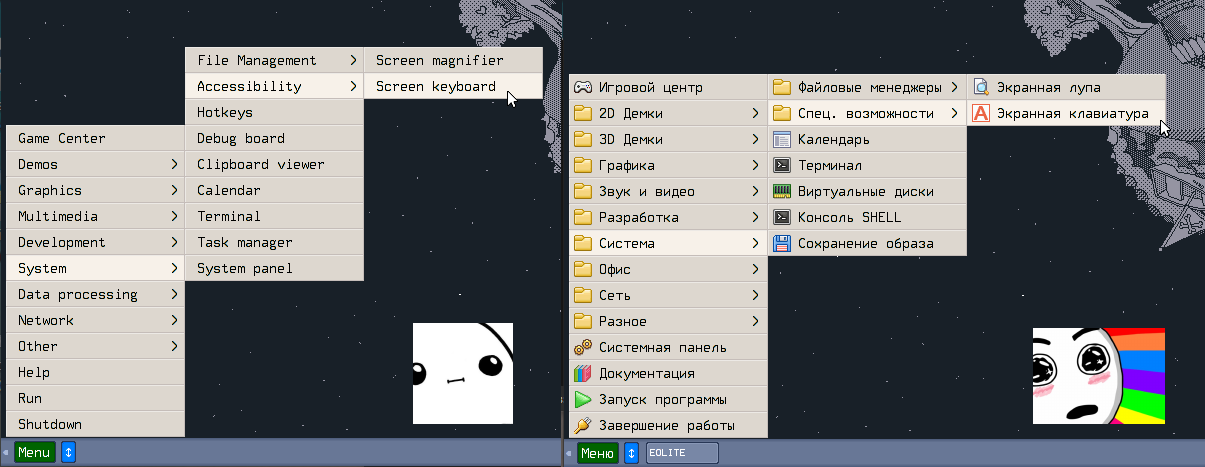Launch Task manager from the System submenu
Screen dimensions: 1205x467
[x=275, y=242]
